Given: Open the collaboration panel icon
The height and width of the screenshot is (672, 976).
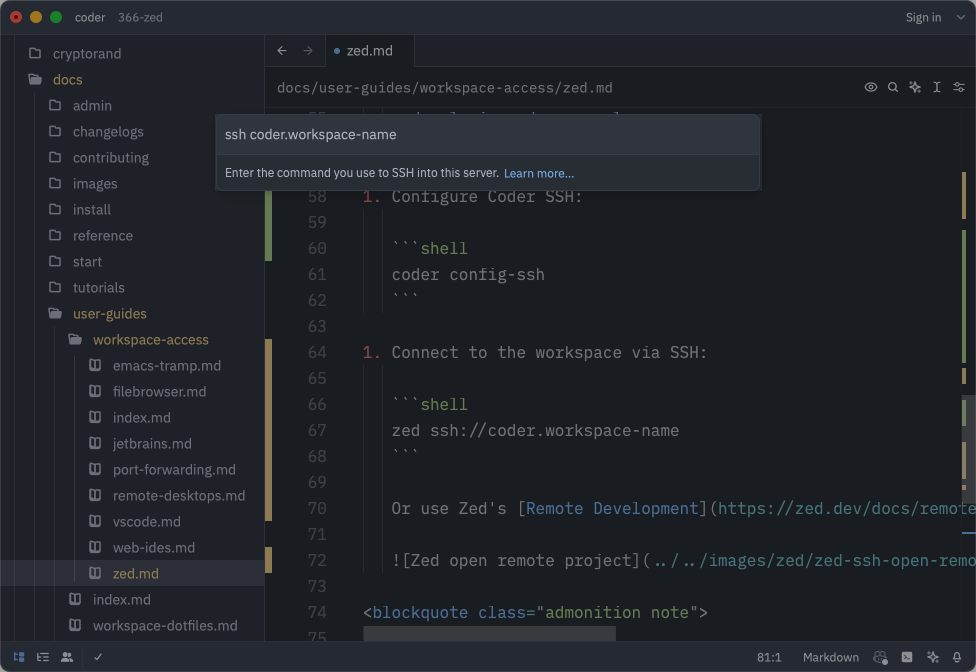Looking at the screenshot, I should pos(67,657).
